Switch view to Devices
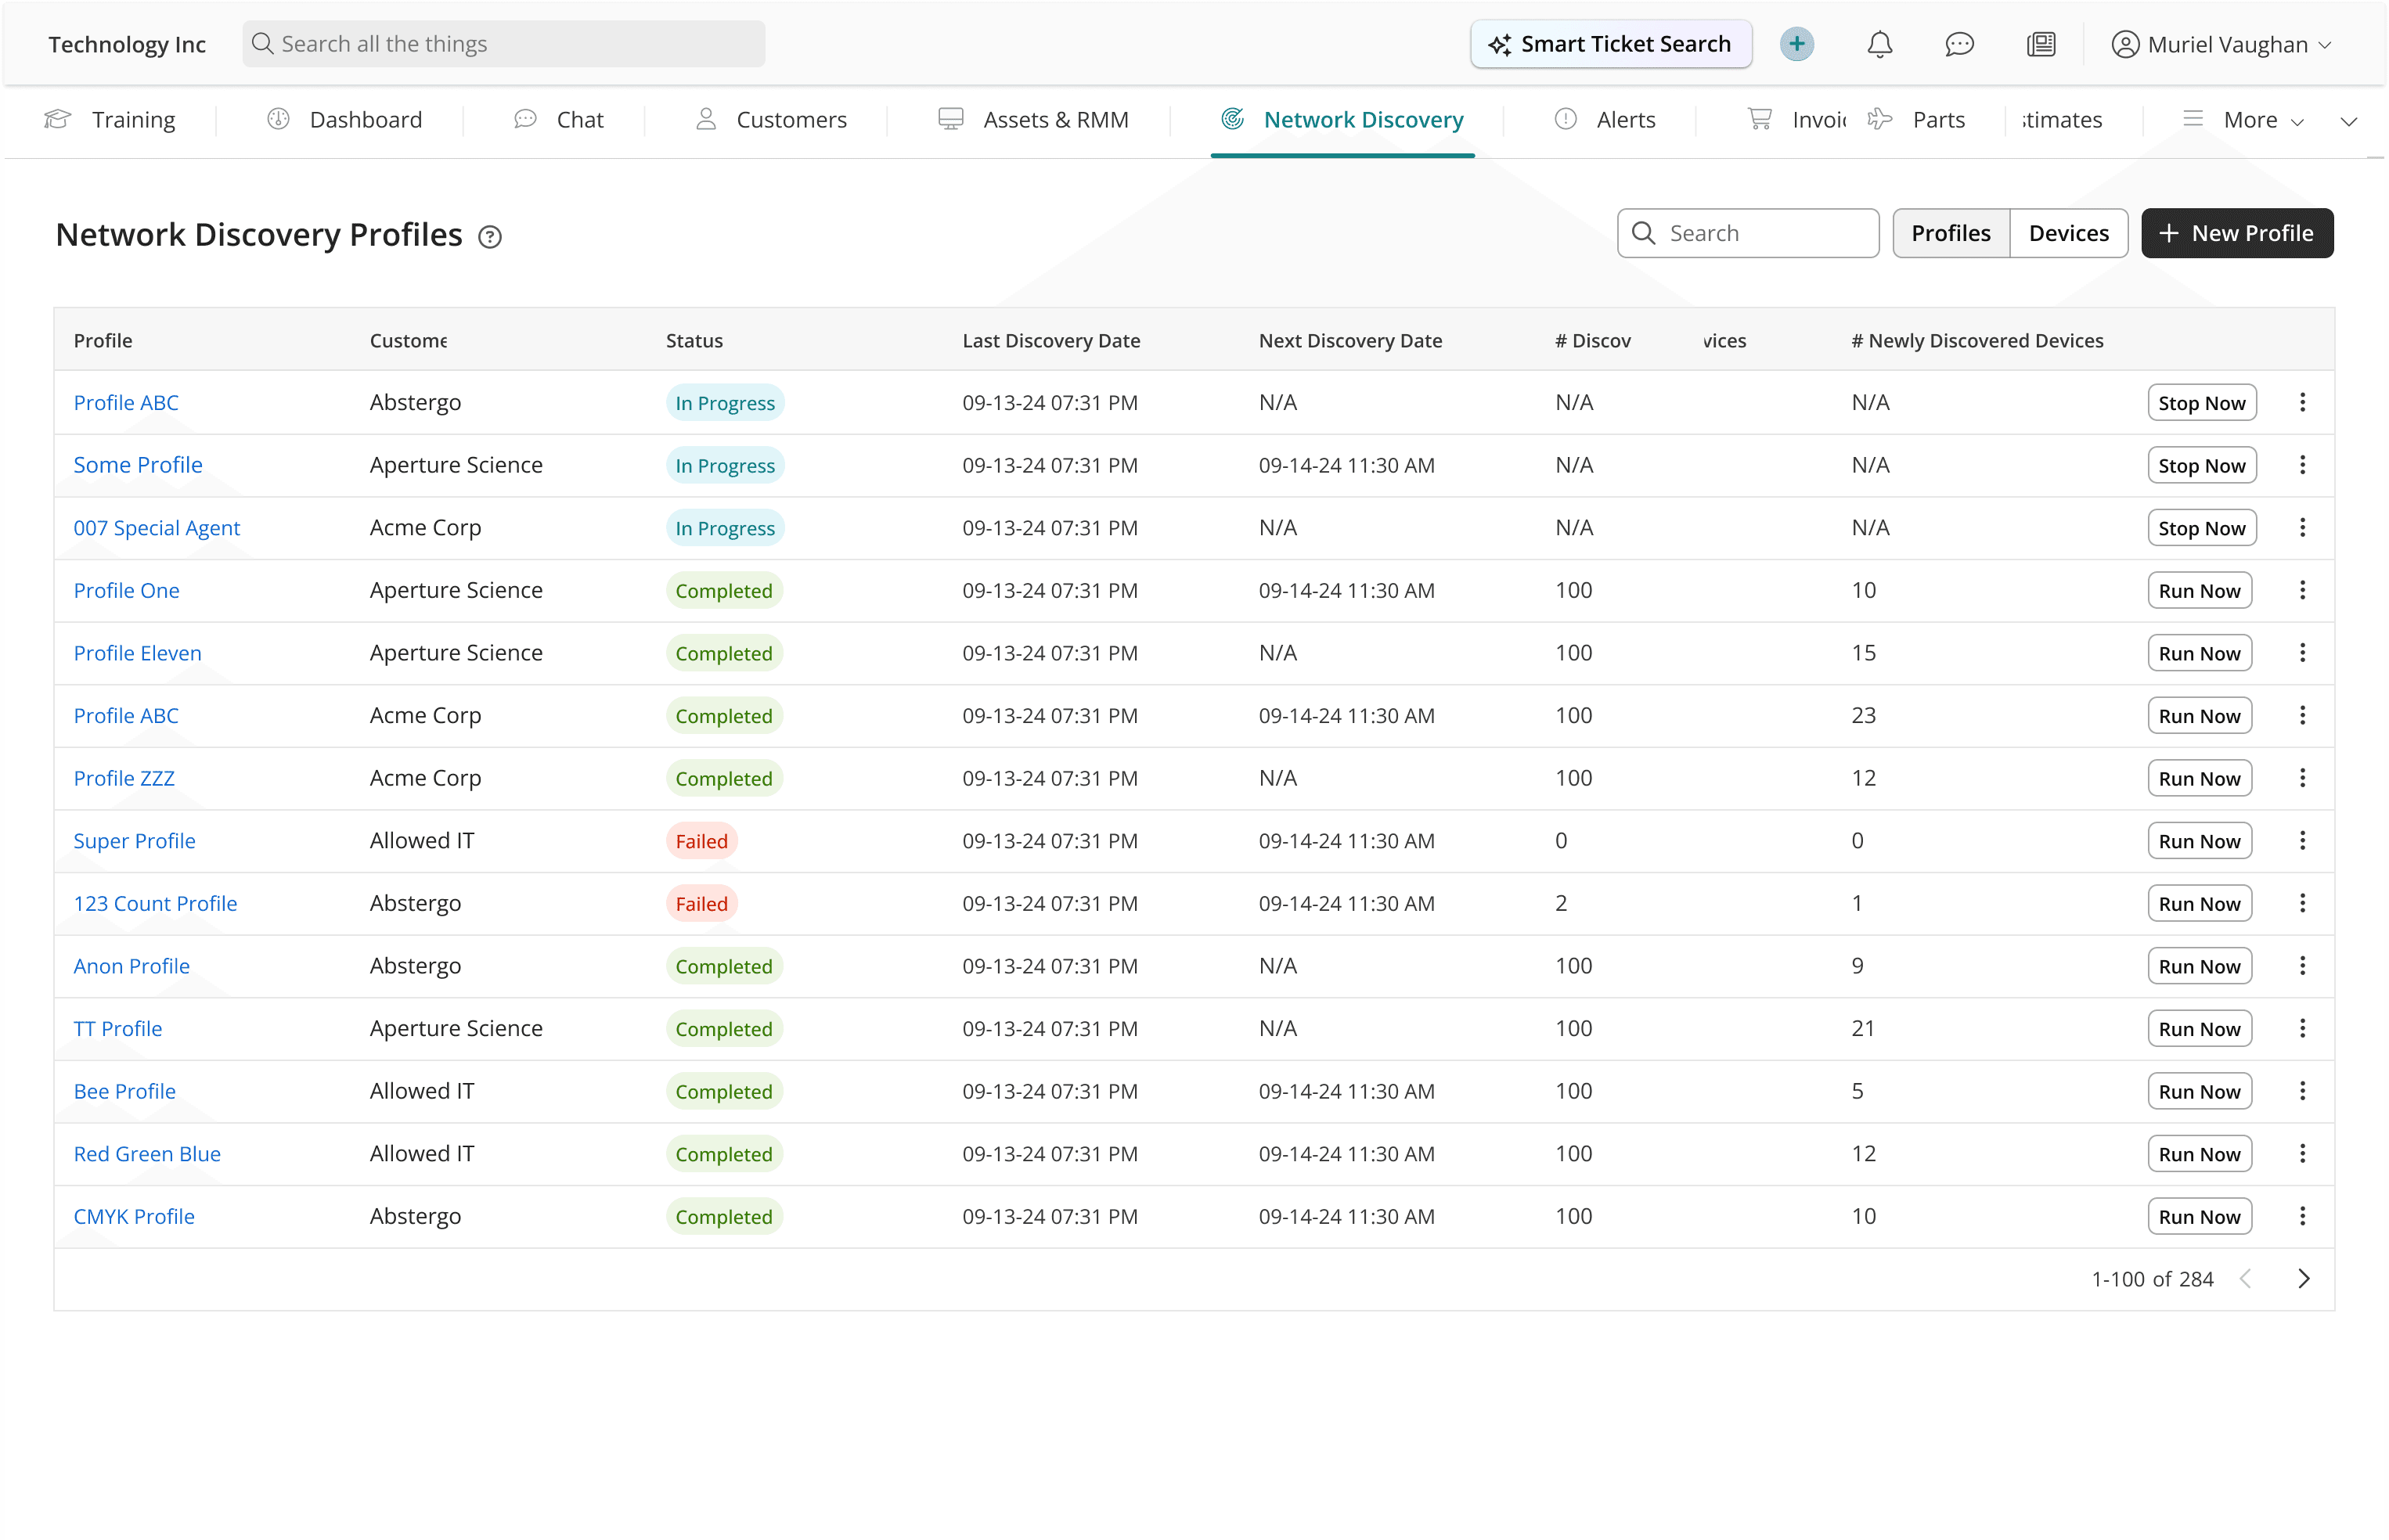 2068,233
